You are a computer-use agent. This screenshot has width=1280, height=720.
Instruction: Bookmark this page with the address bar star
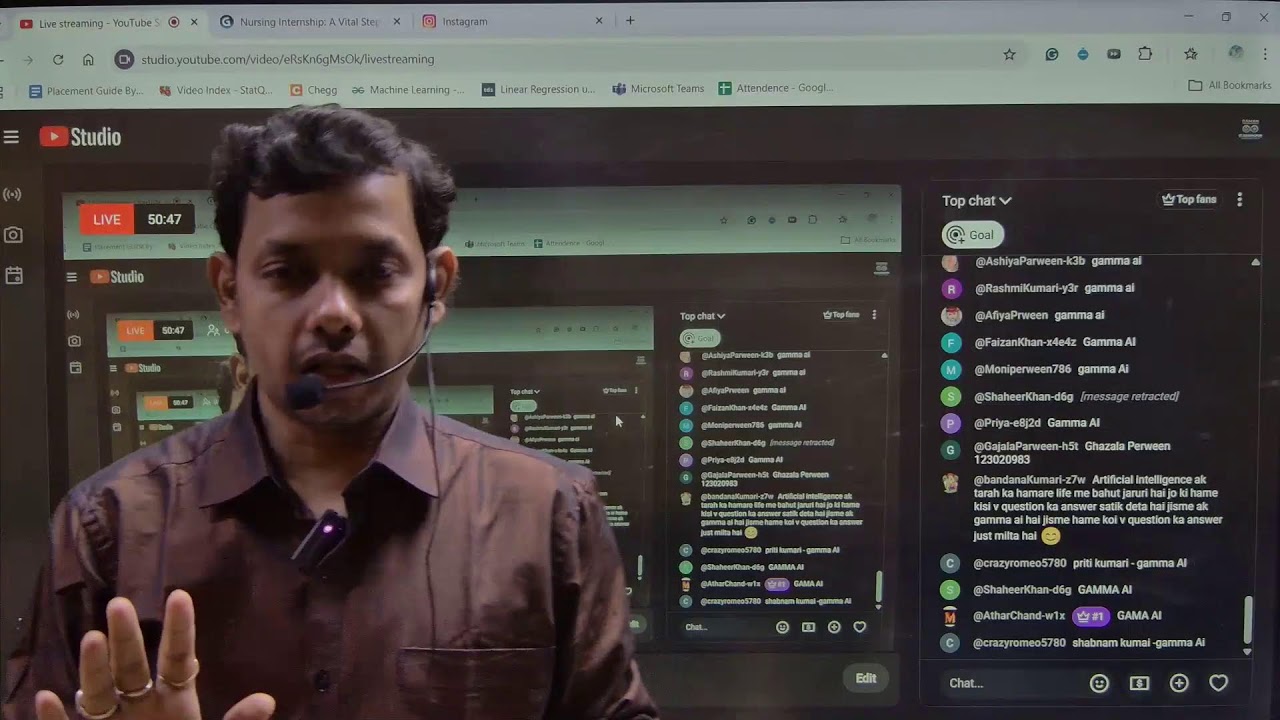point(1009,55)
